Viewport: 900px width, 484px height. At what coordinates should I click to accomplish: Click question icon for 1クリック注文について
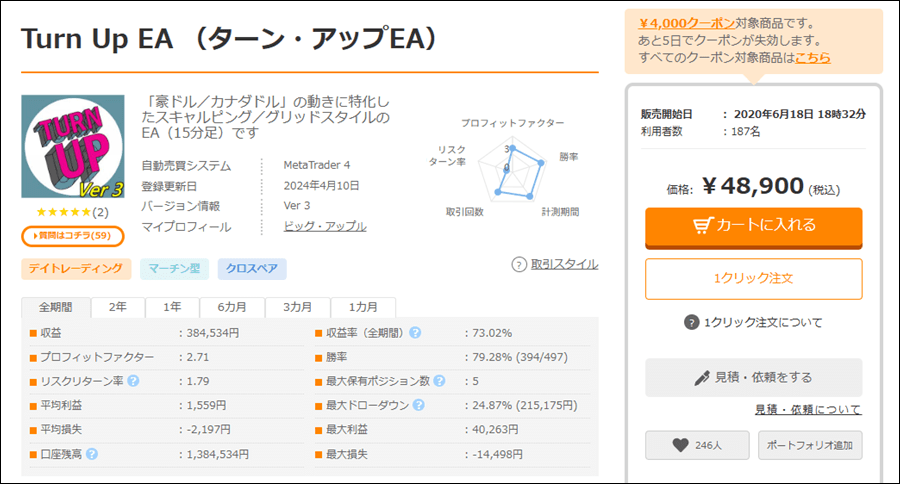691,322
